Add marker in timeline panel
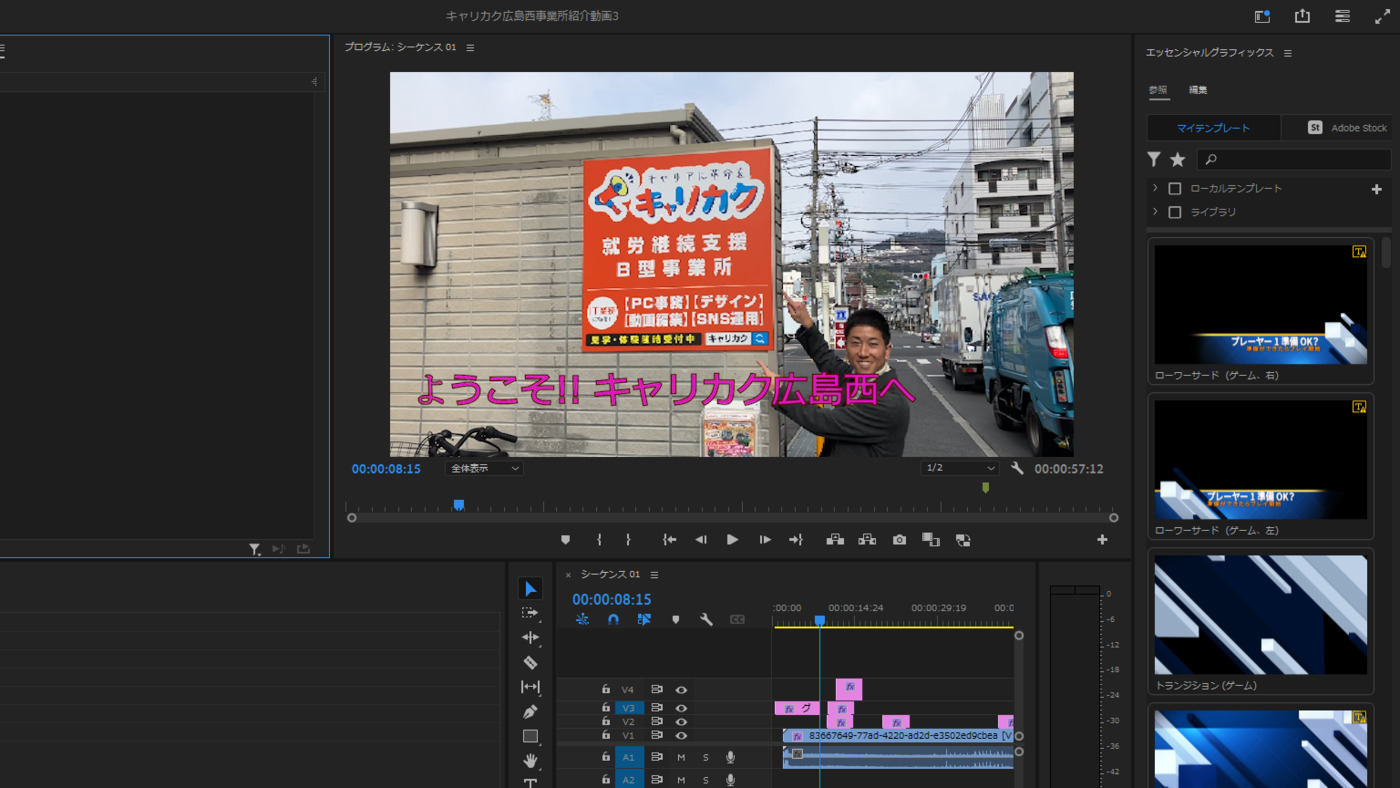The image size is (1400, 788). click(x=675, y=620)
